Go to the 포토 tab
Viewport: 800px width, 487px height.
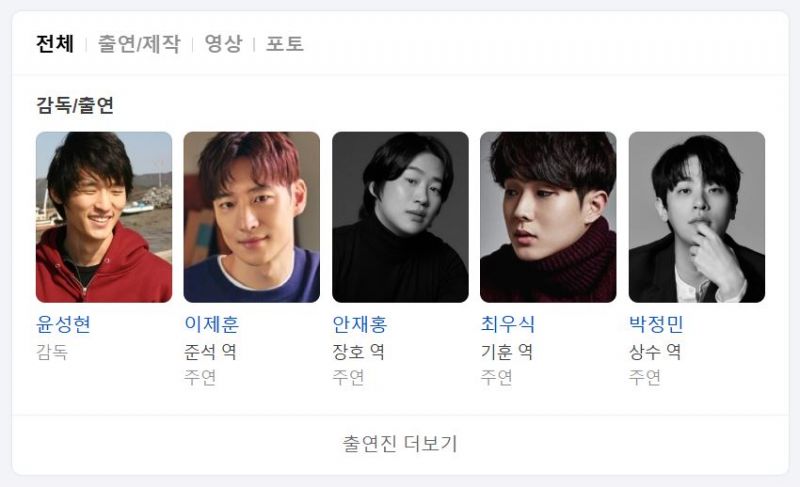coord(285,44)
